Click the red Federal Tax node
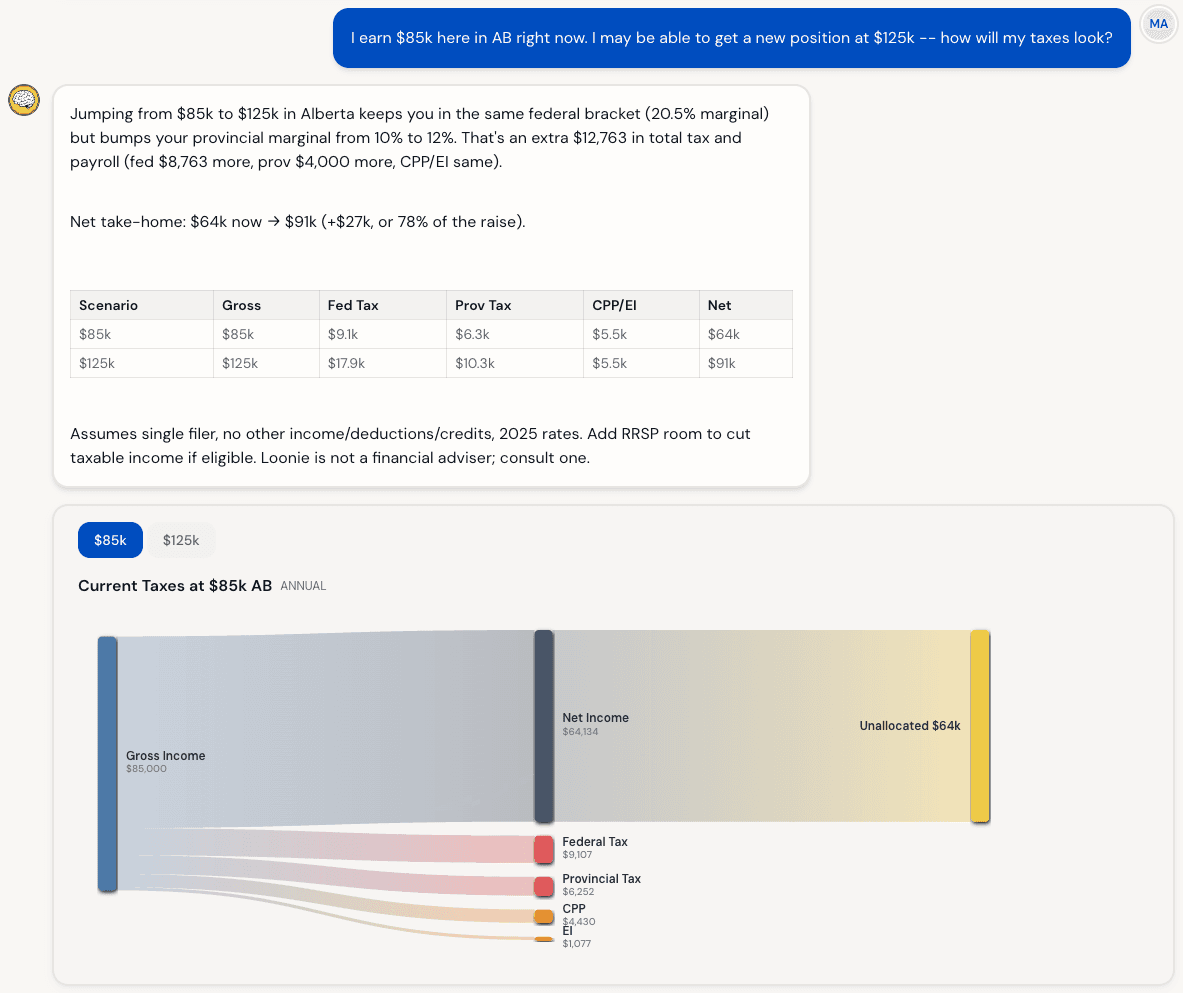 coord(543,849)
